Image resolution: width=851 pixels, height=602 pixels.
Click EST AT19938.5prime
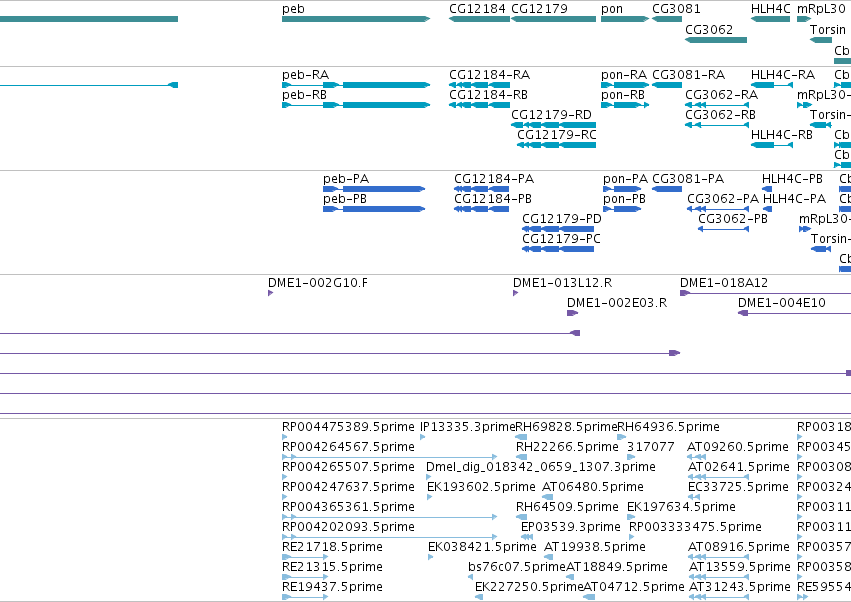[x=549, y=557]
